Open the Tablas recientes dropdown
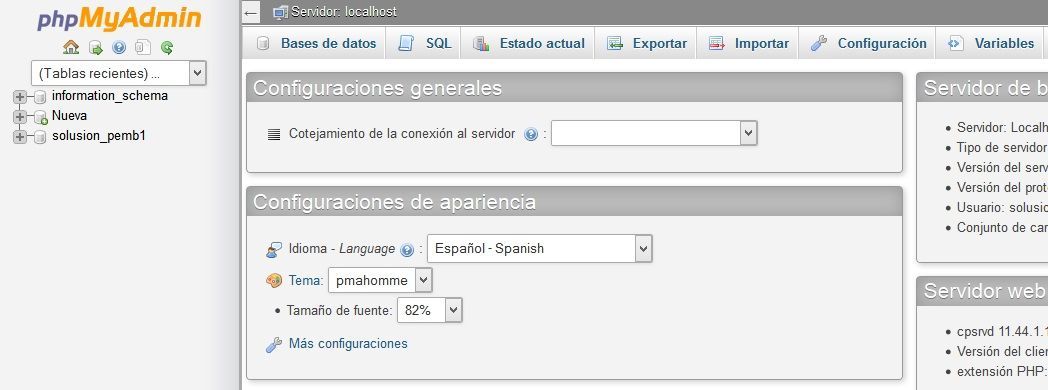1048x390 pixels. (118, 73)
